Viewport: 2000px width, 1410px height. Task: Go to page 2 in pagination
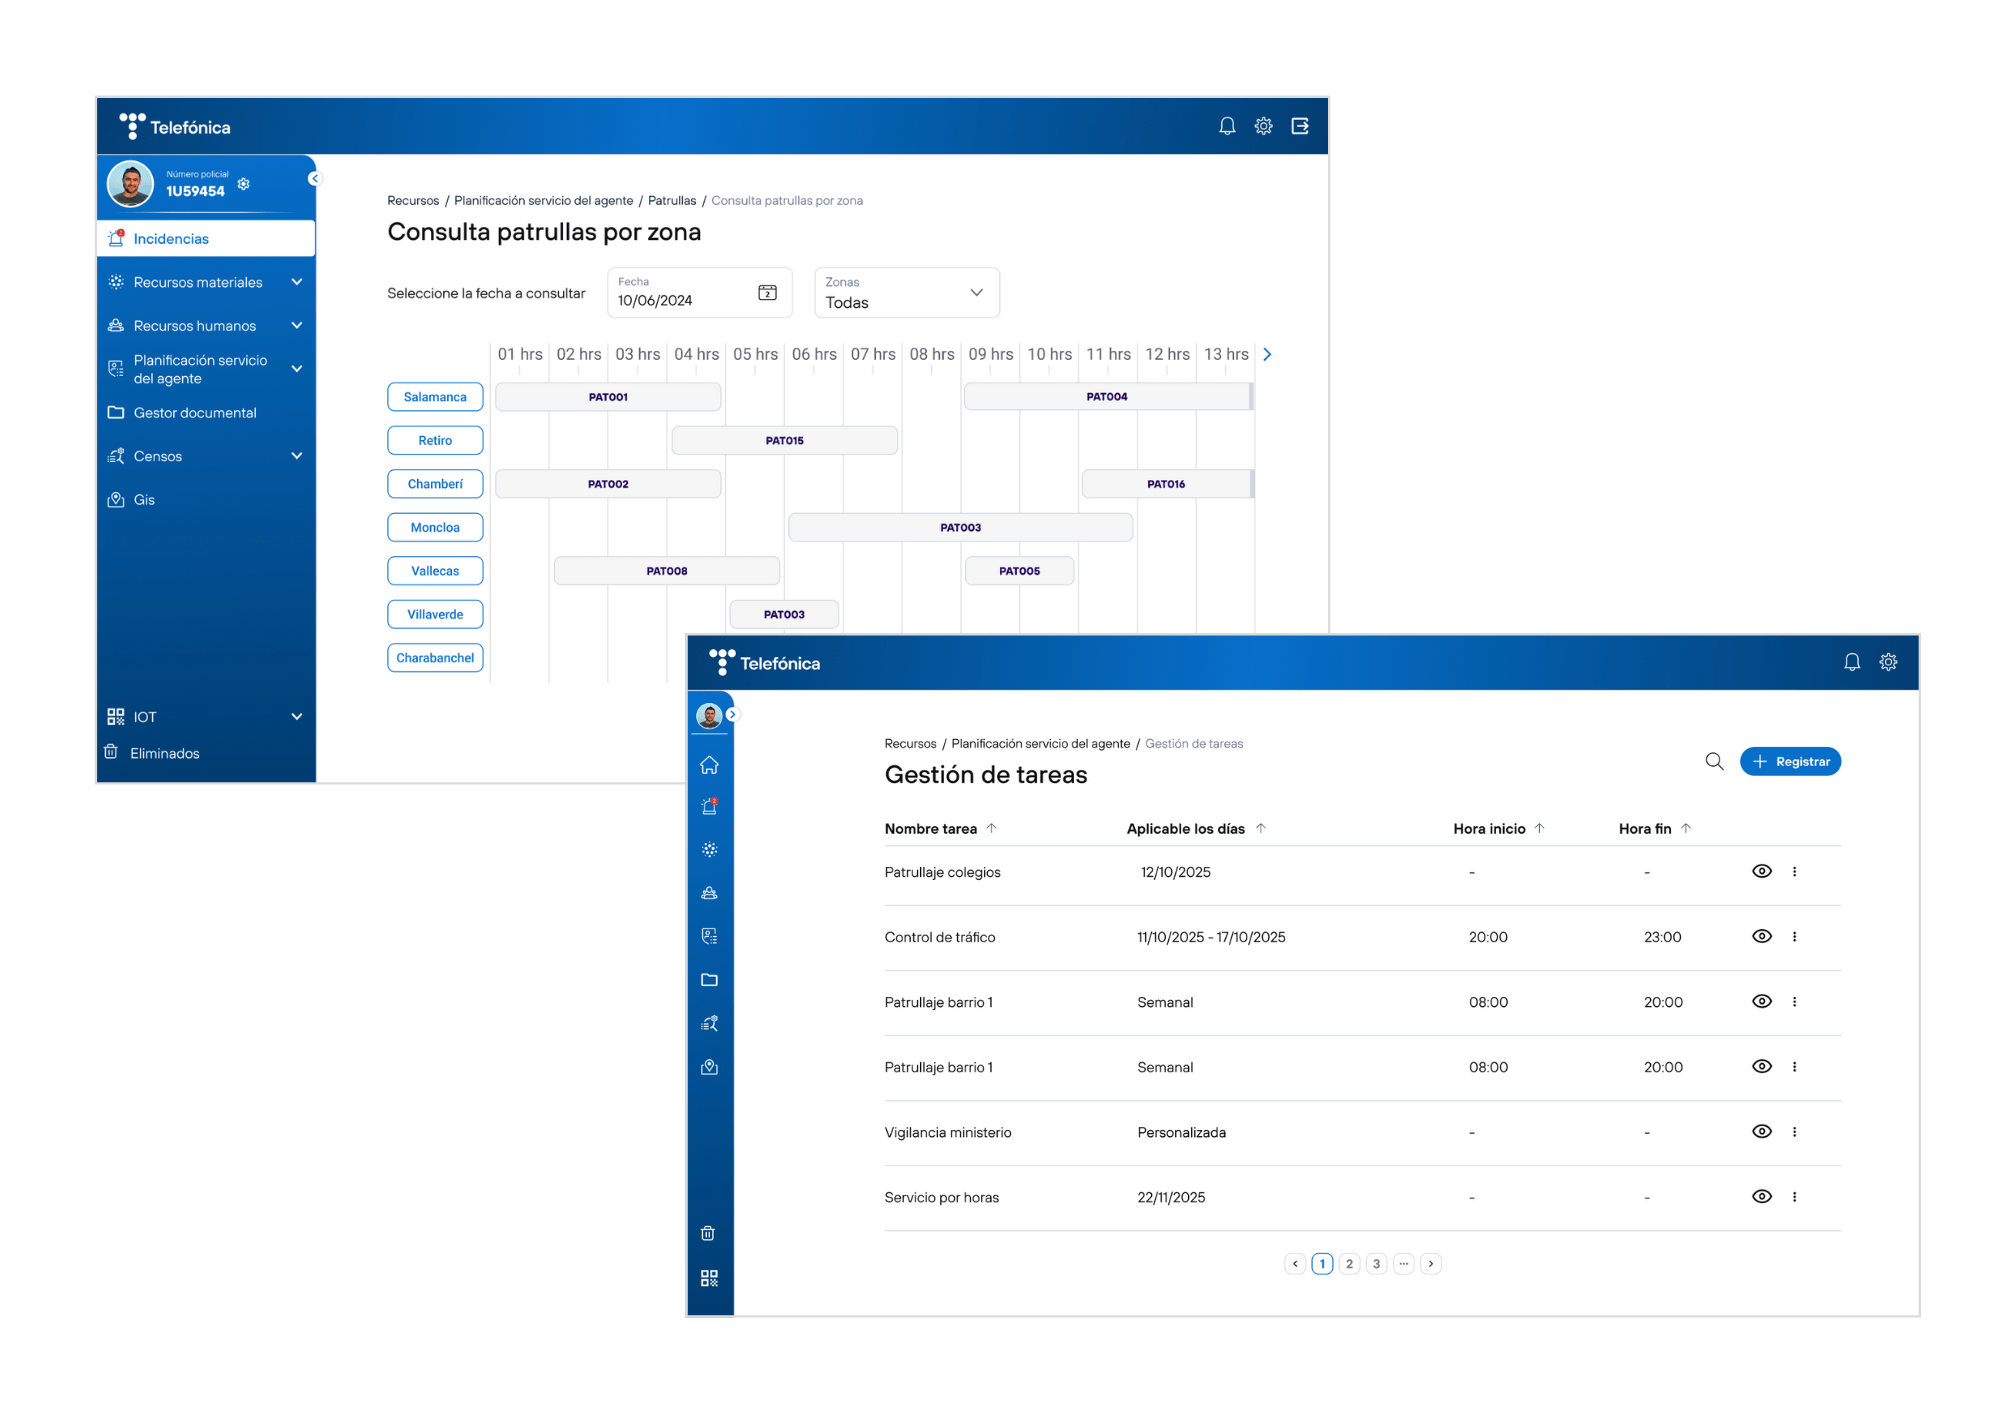point(1349,1264)
